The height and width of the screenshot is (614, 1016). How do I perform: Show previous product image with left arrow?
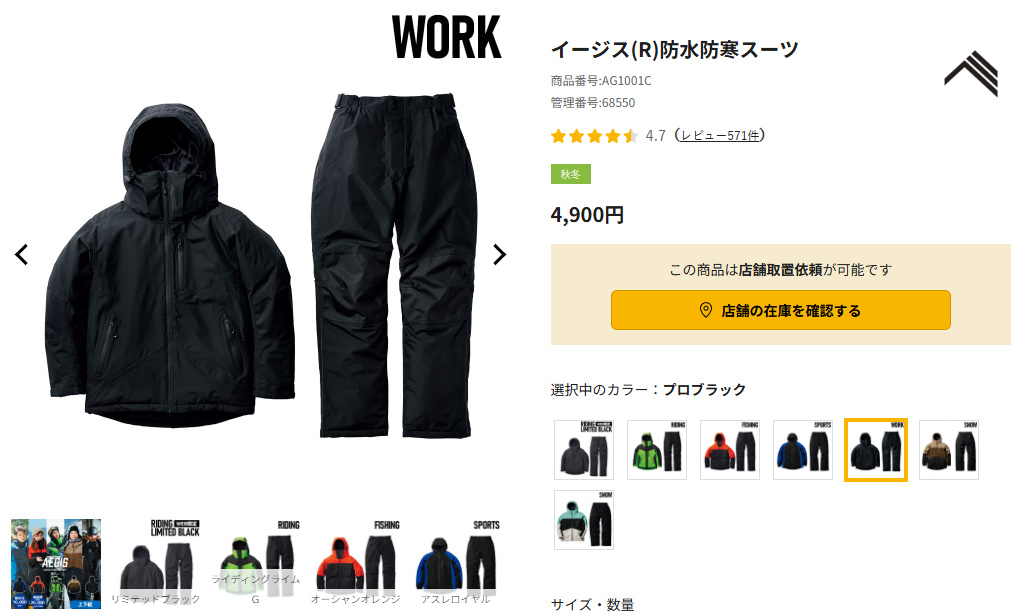[x=21, y=255]
